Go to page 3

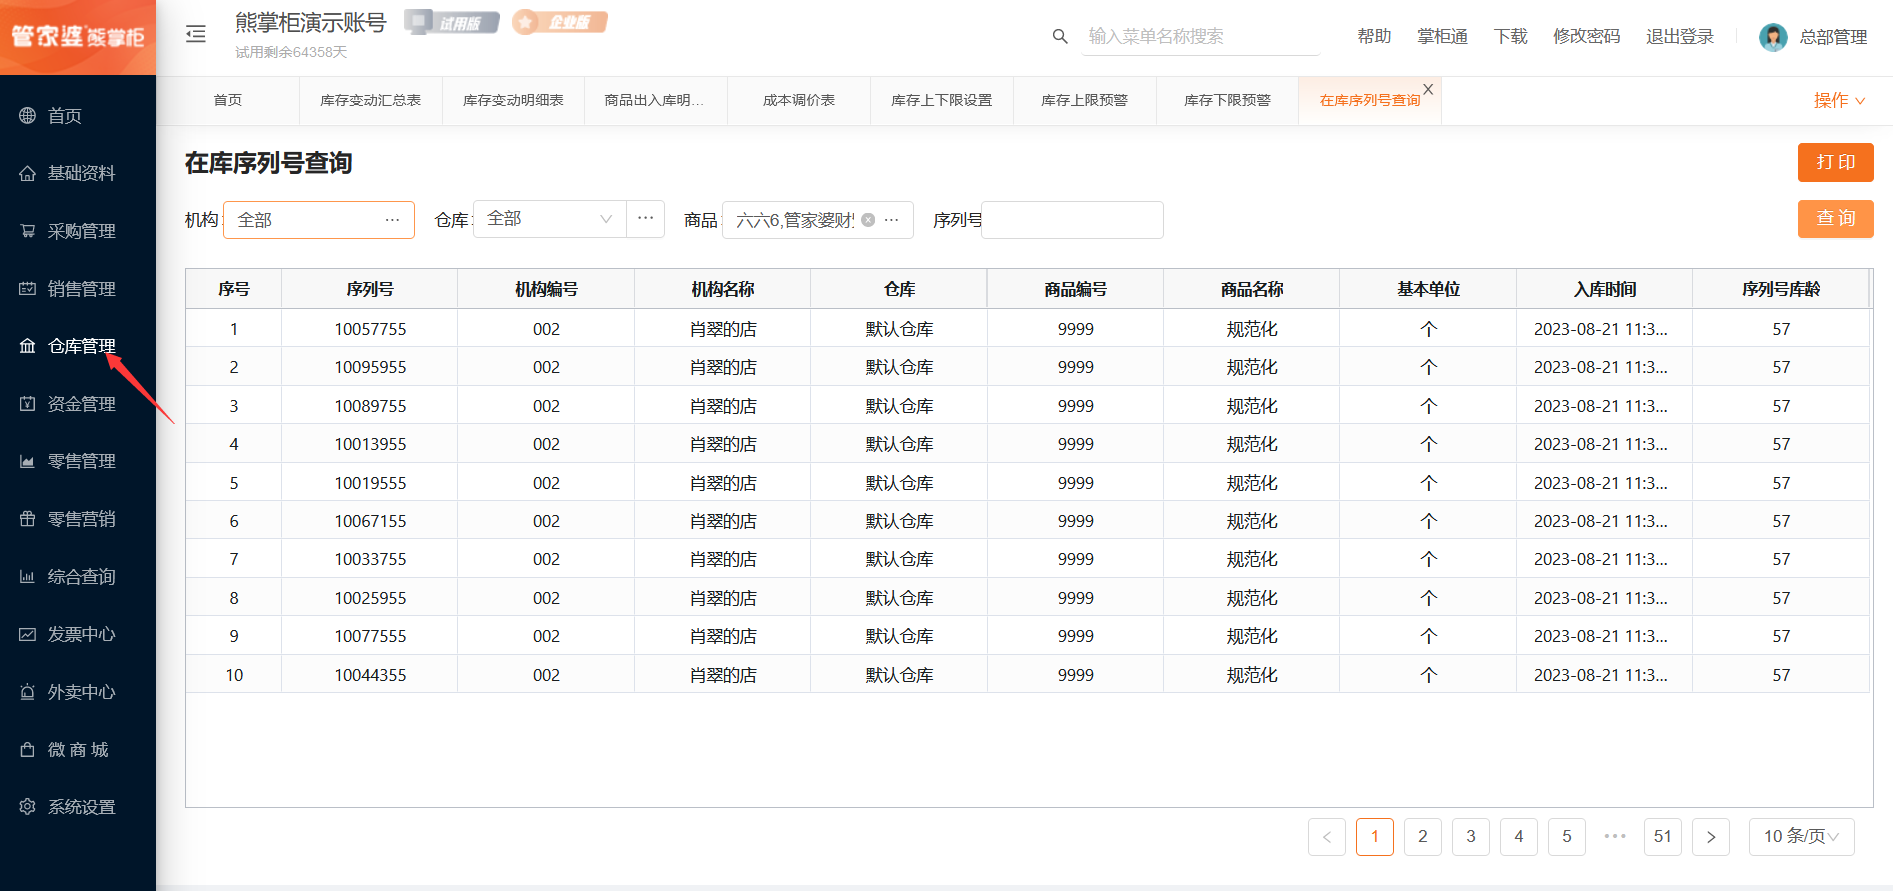pos(1471,837)
